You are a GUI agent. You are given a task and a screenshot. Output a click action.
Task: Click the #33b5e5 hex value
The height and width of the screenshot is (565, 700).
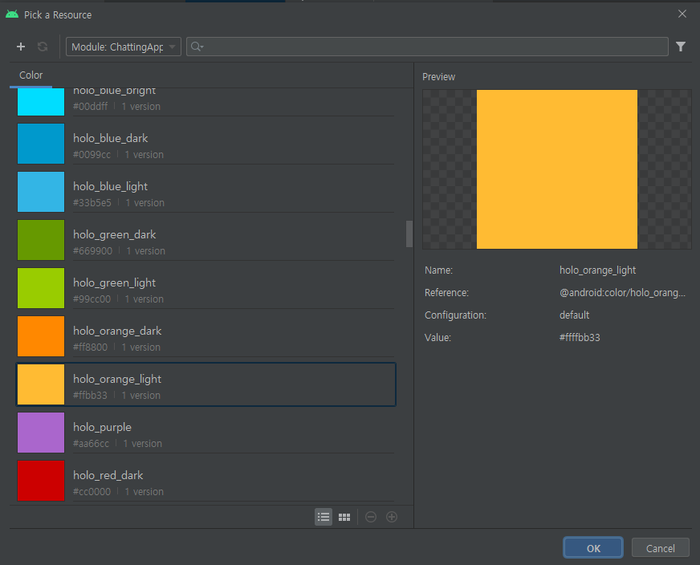(92, 203)
